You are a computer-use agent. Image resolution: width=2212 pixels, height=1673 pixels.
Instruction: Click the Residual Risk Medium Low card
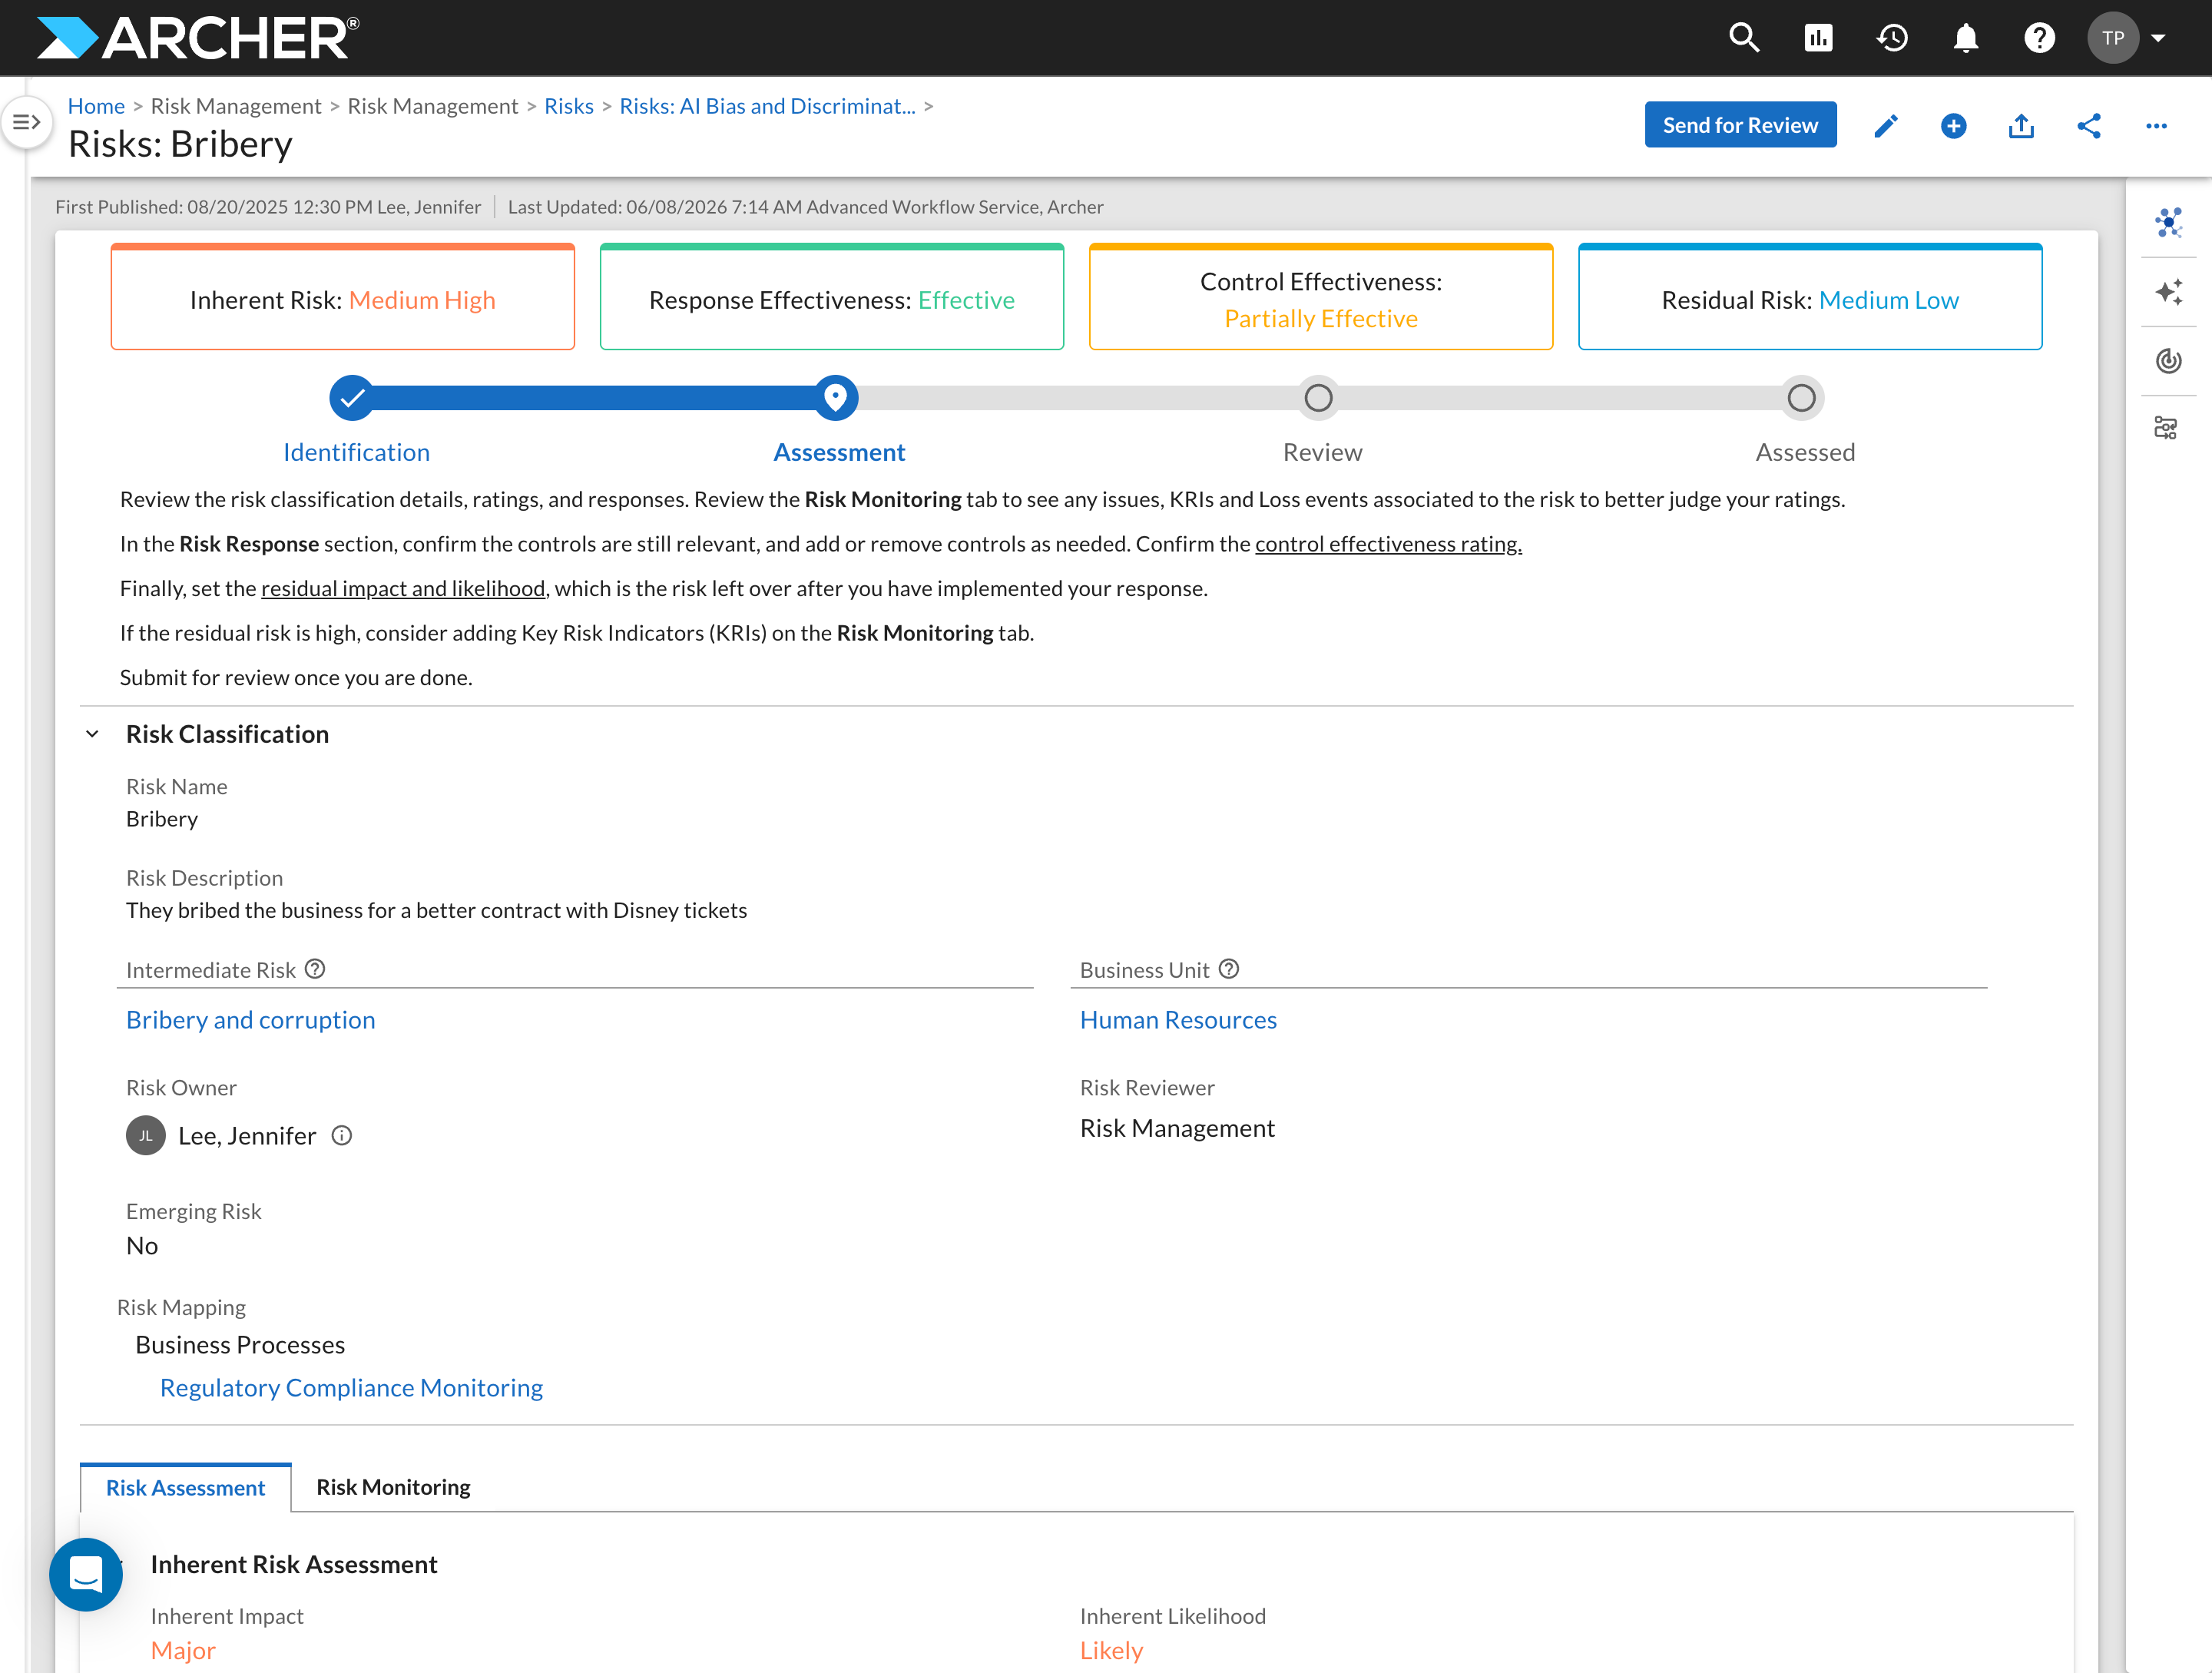coord(1810,297)
